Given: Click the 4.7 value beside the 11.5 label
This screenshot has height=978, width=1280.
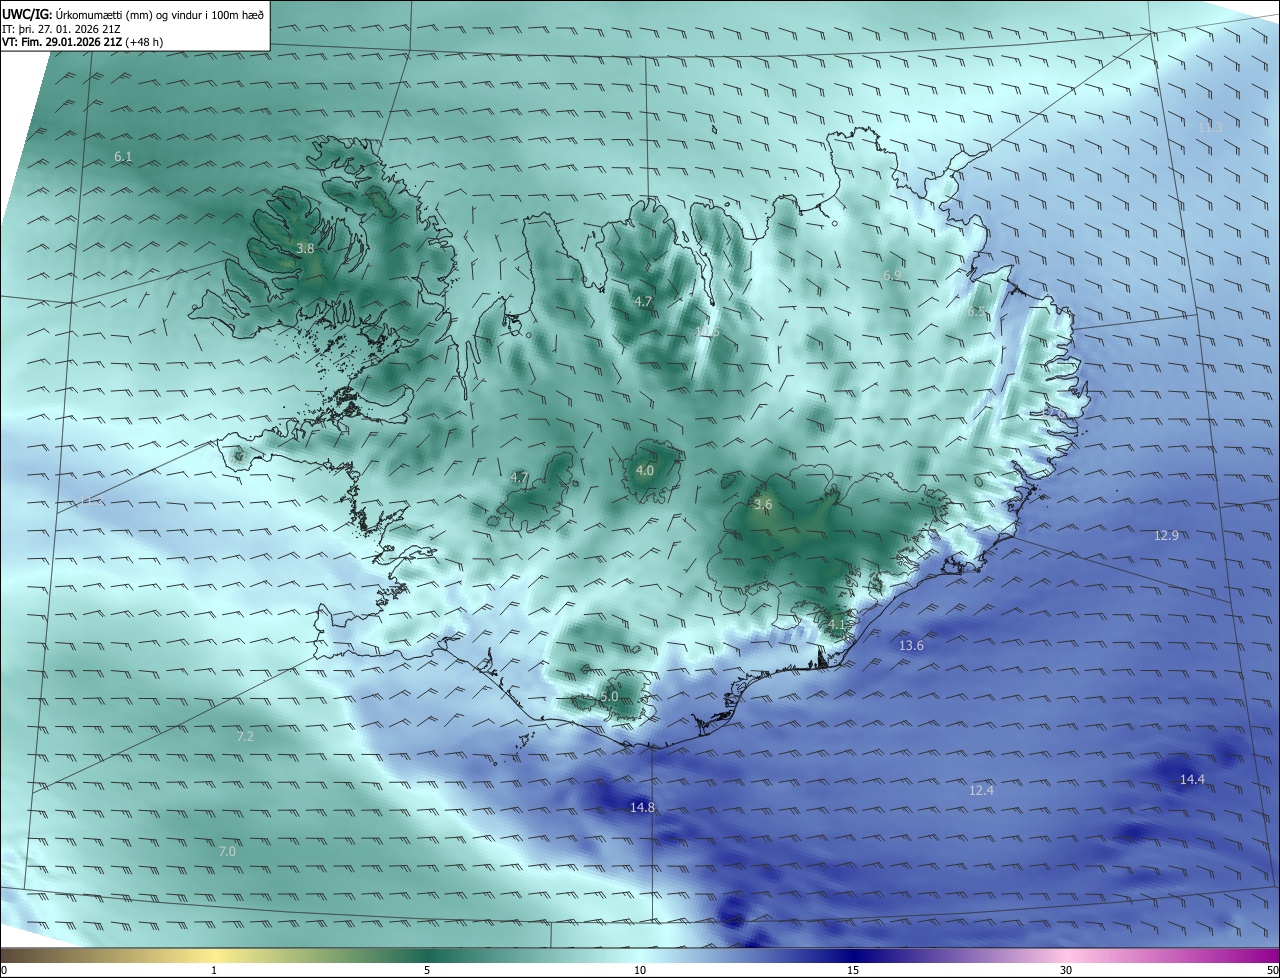Looking at the screenshot, I should [644, 302].
